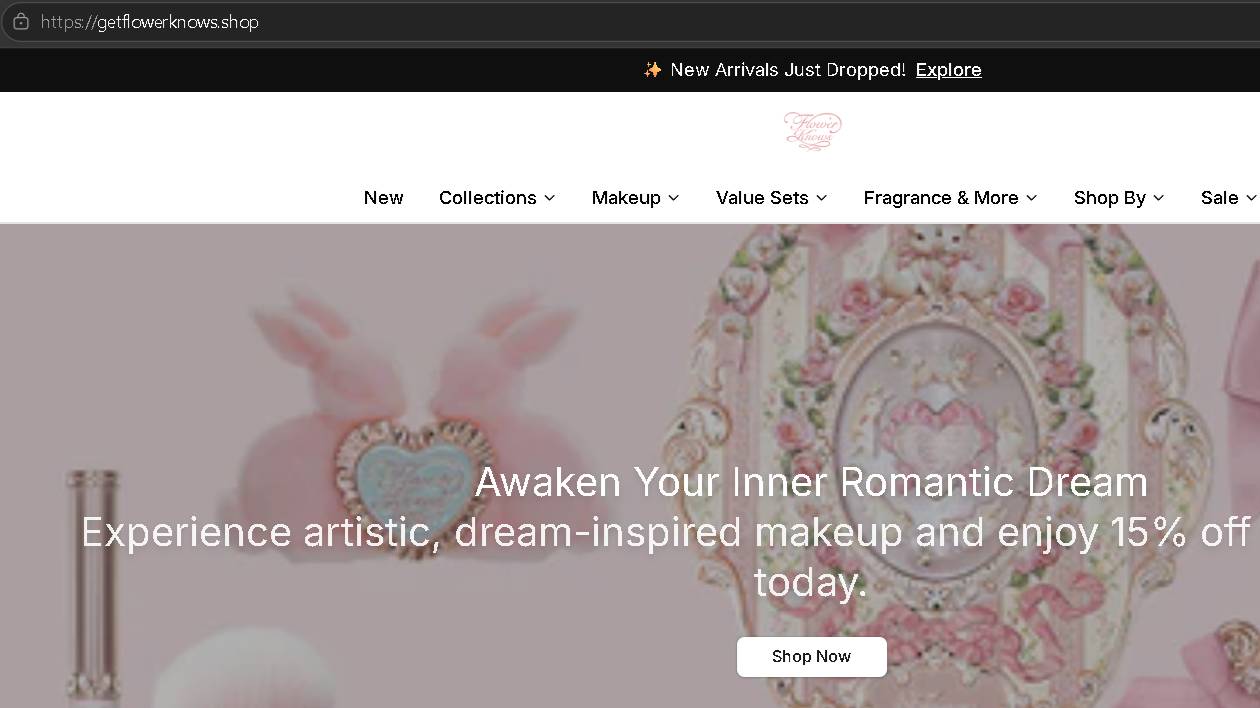Click the lock icon in address bar
Viewport: 1260px width, 708px height.
[20, 21]
